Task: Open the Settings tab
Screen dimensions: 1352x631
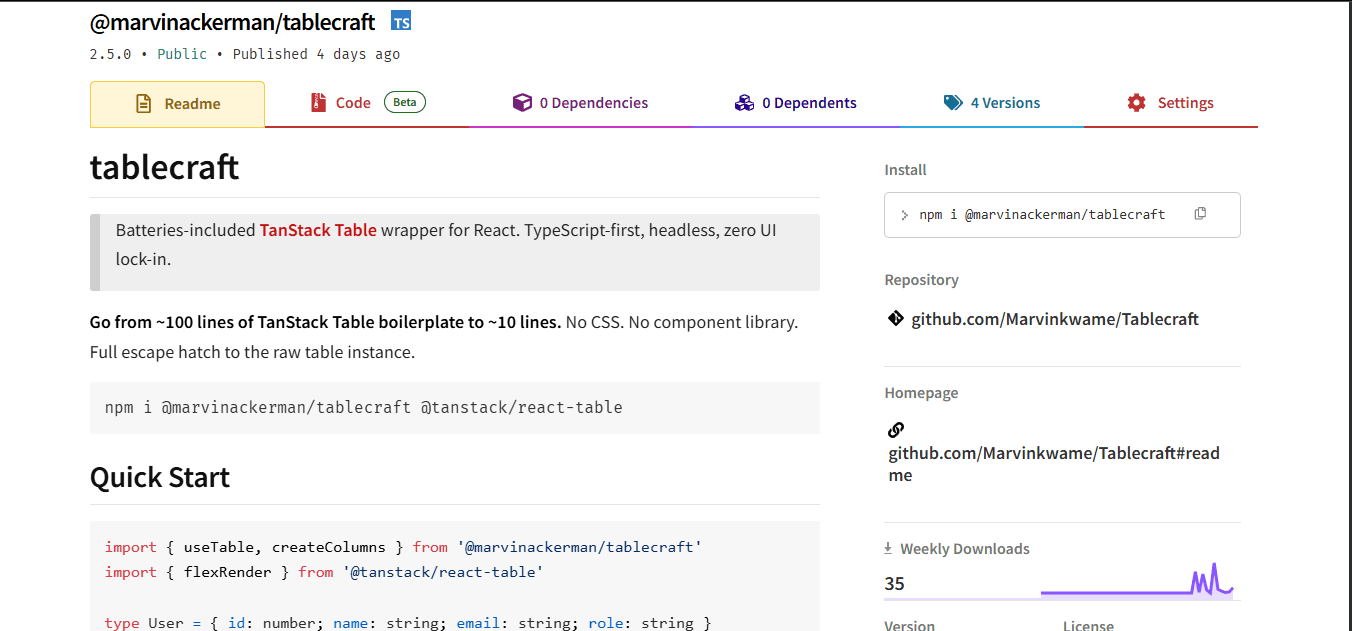Action: [1170, 103]
